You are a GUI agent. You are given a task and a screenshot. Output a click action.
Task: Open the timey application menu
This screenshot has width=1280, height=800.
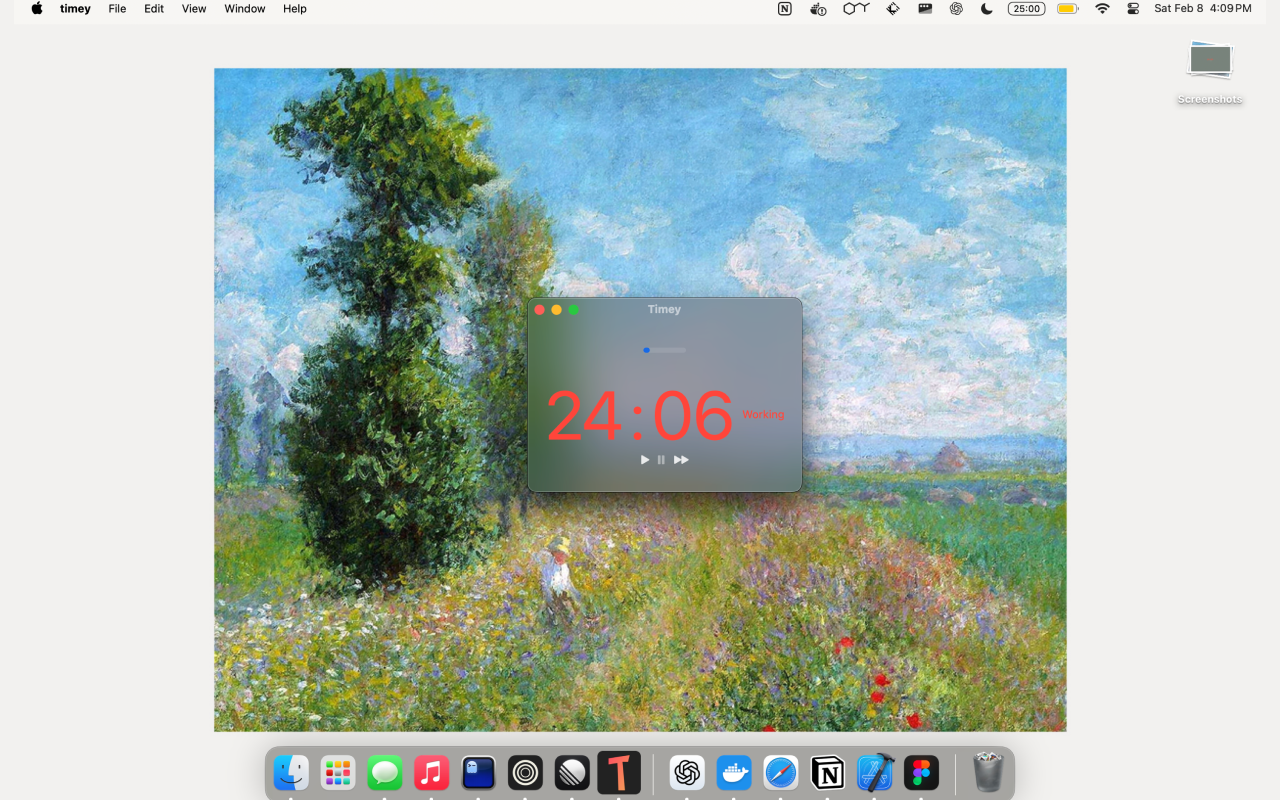(x=75, y=9)
